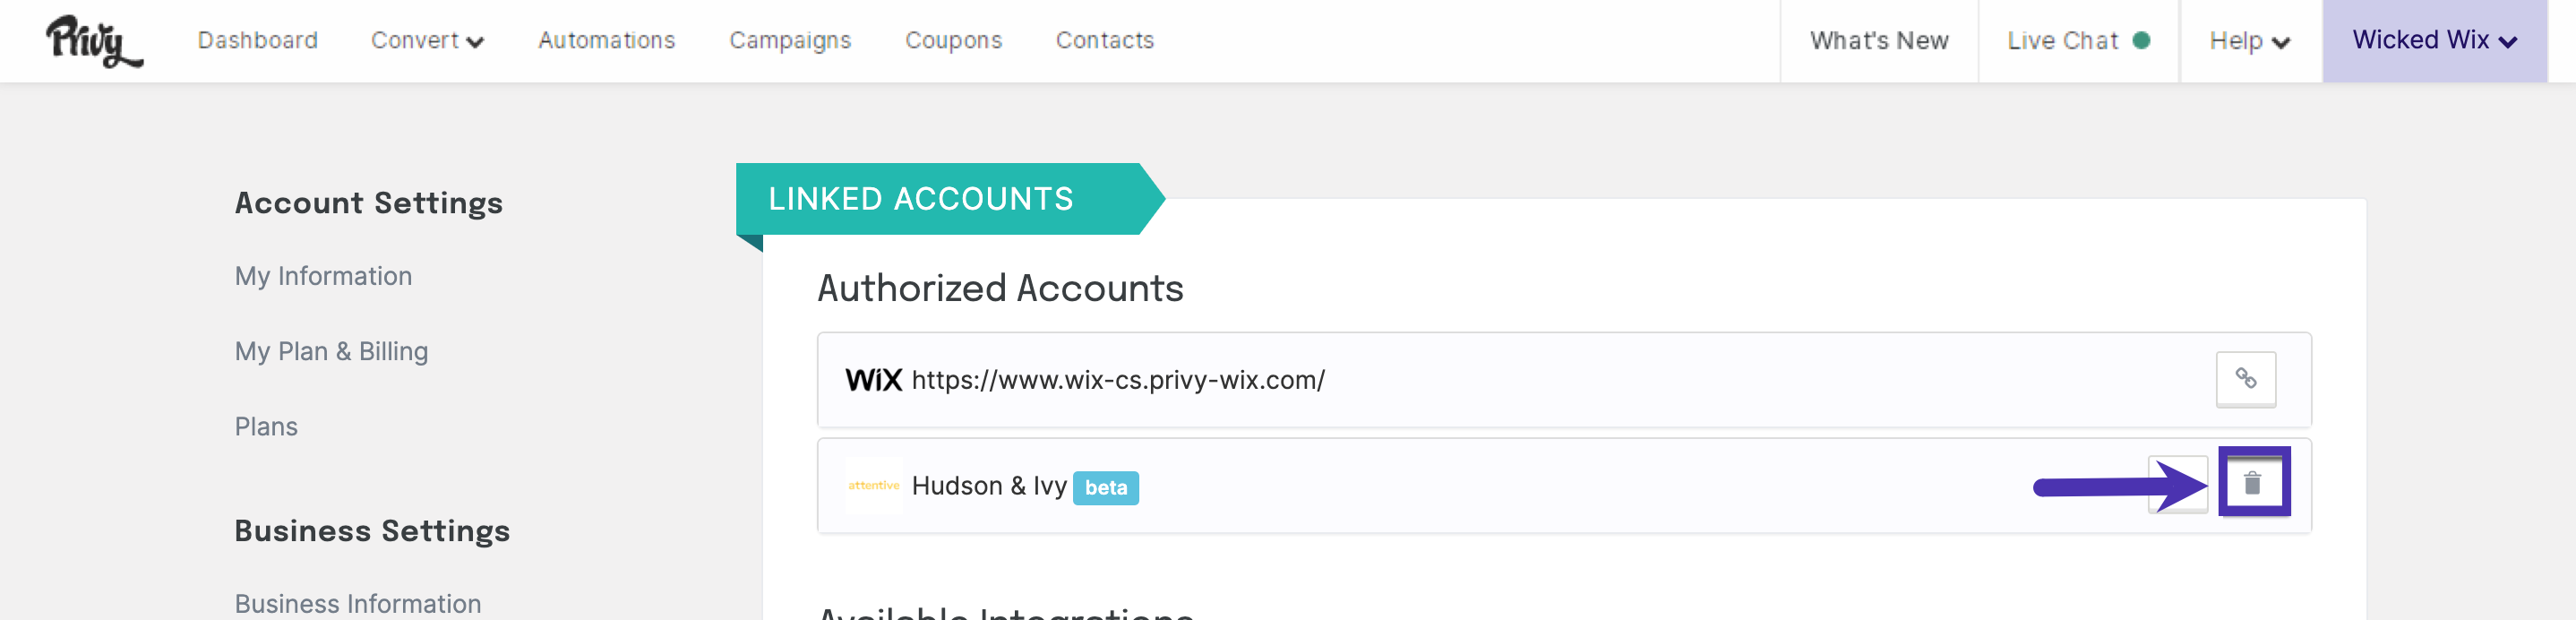Open the Dashboard page
This screenshot has height=620, width=2576.
point(257,41)
